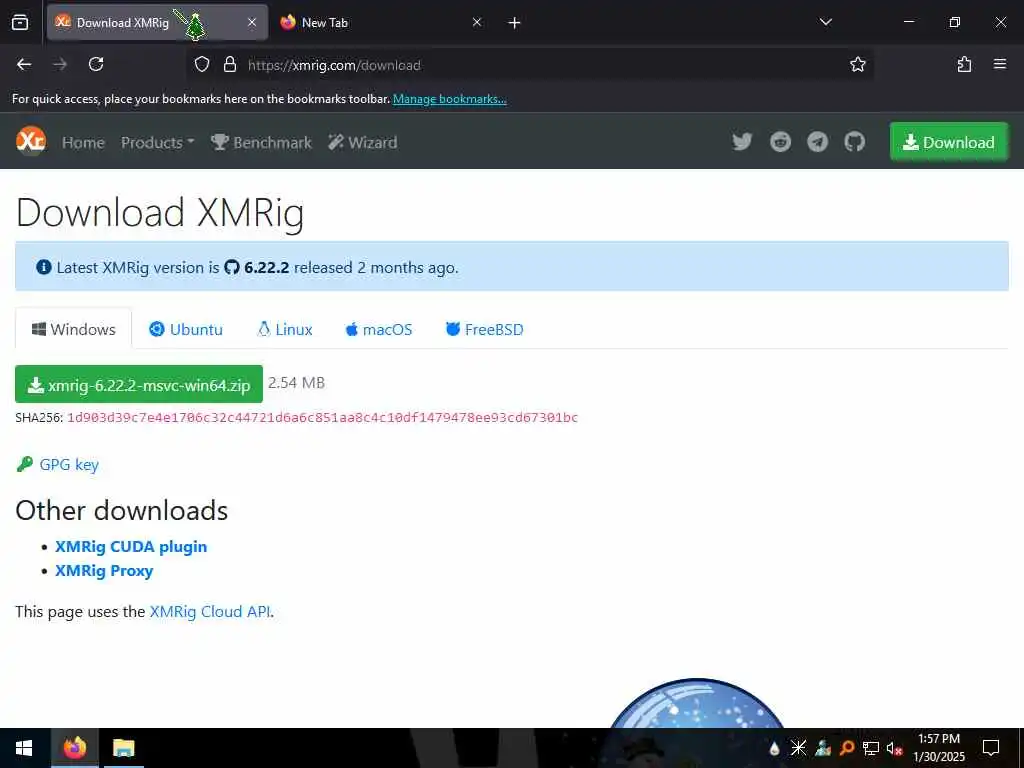View site security padlock info
Image resolution: width=1024 pixels, height=768 pixels.
click(x=230, y=65)
